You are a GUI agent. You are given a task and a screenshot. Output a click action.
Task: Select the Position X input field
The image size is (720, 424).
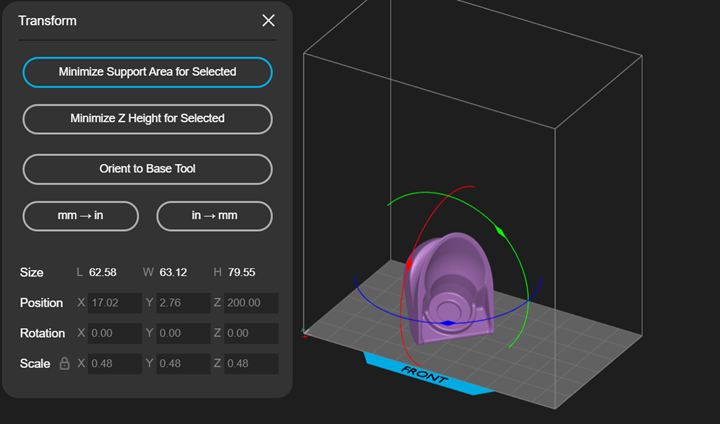(x=114, y=303)
